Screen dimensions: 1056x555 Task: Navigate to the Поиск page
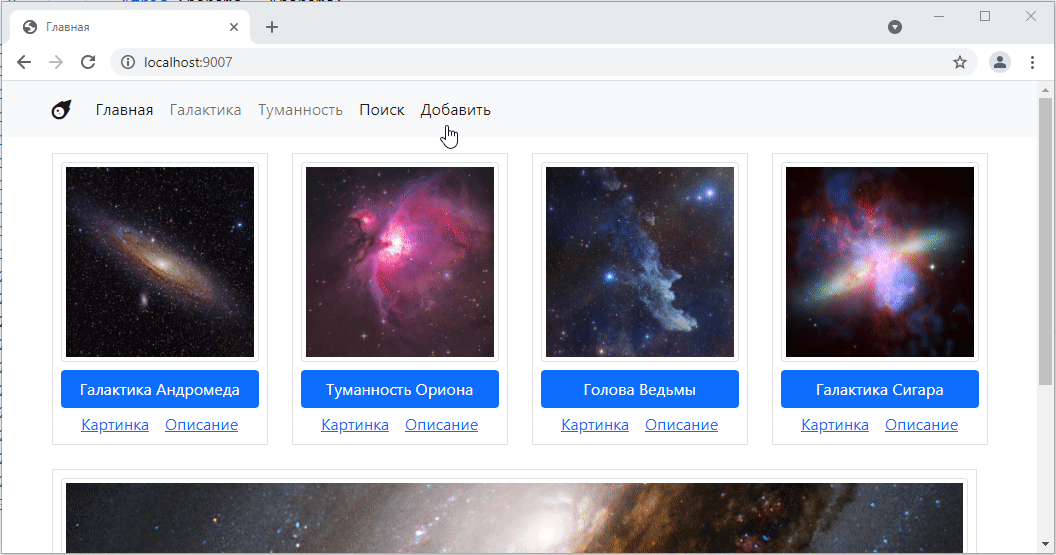[x=382, y=110]
